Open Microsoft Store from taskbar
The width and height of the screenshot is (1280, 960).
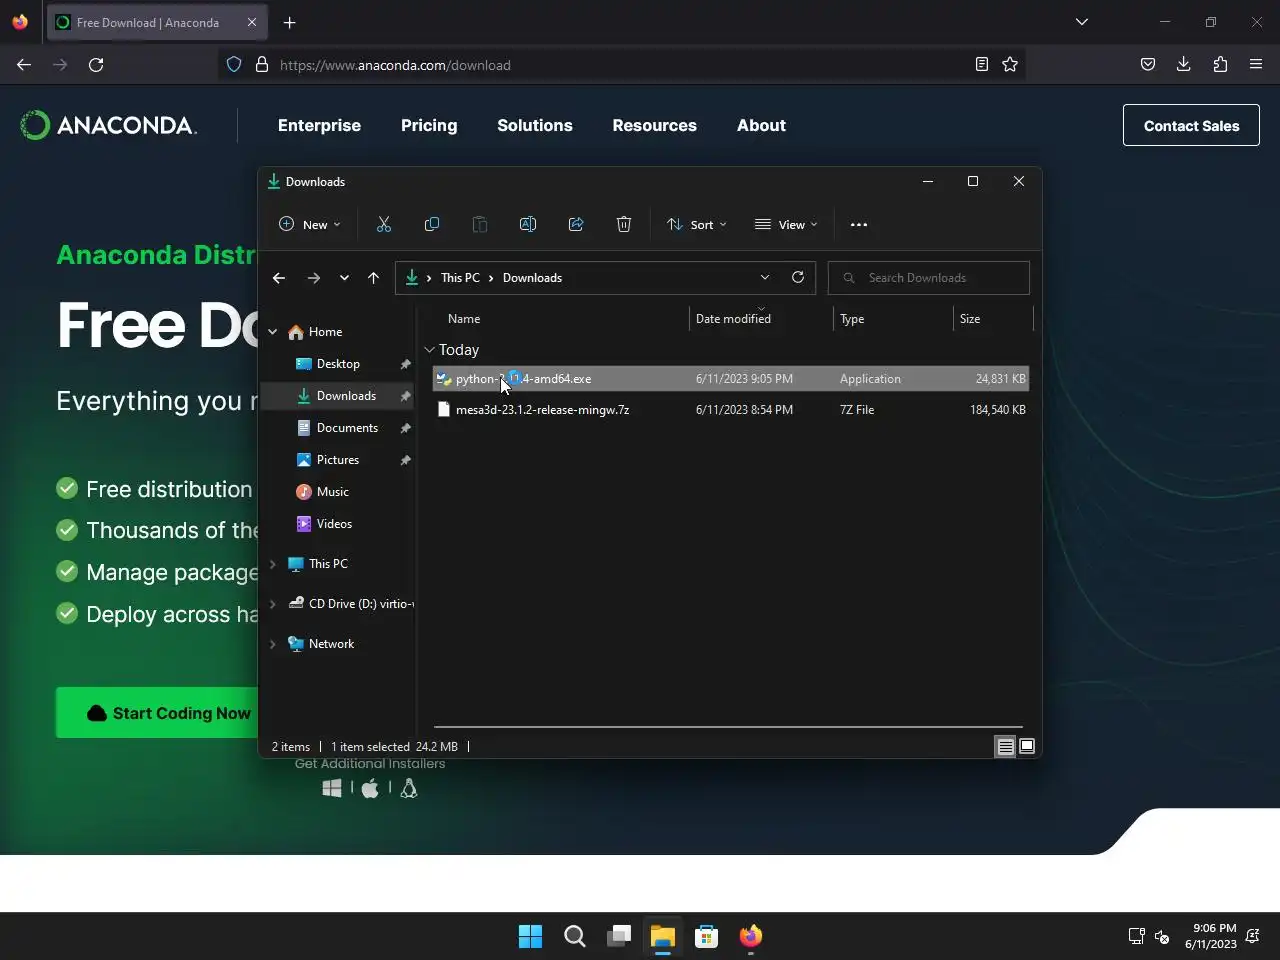(707, 936)
